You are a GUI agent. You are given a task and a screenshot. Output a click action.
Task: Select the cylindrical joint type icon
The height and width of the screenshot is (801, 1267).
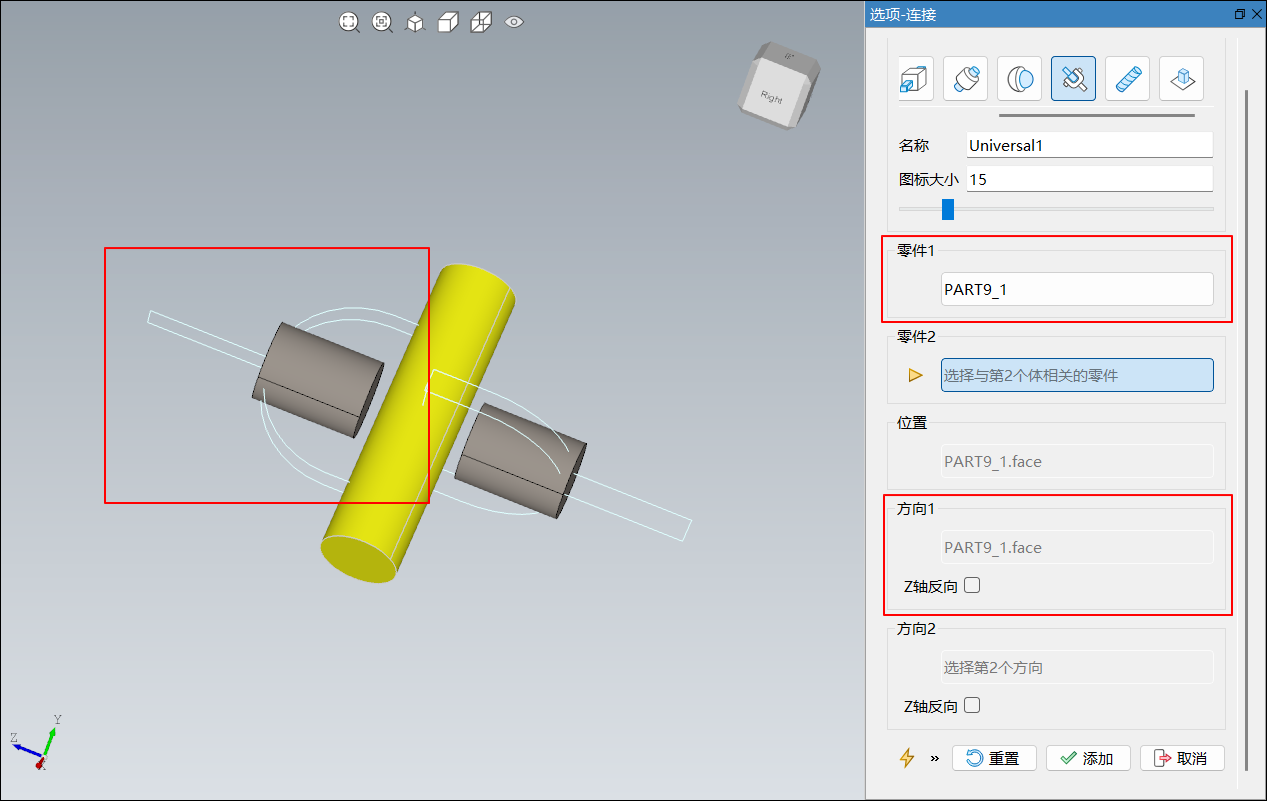click(965, 78)
